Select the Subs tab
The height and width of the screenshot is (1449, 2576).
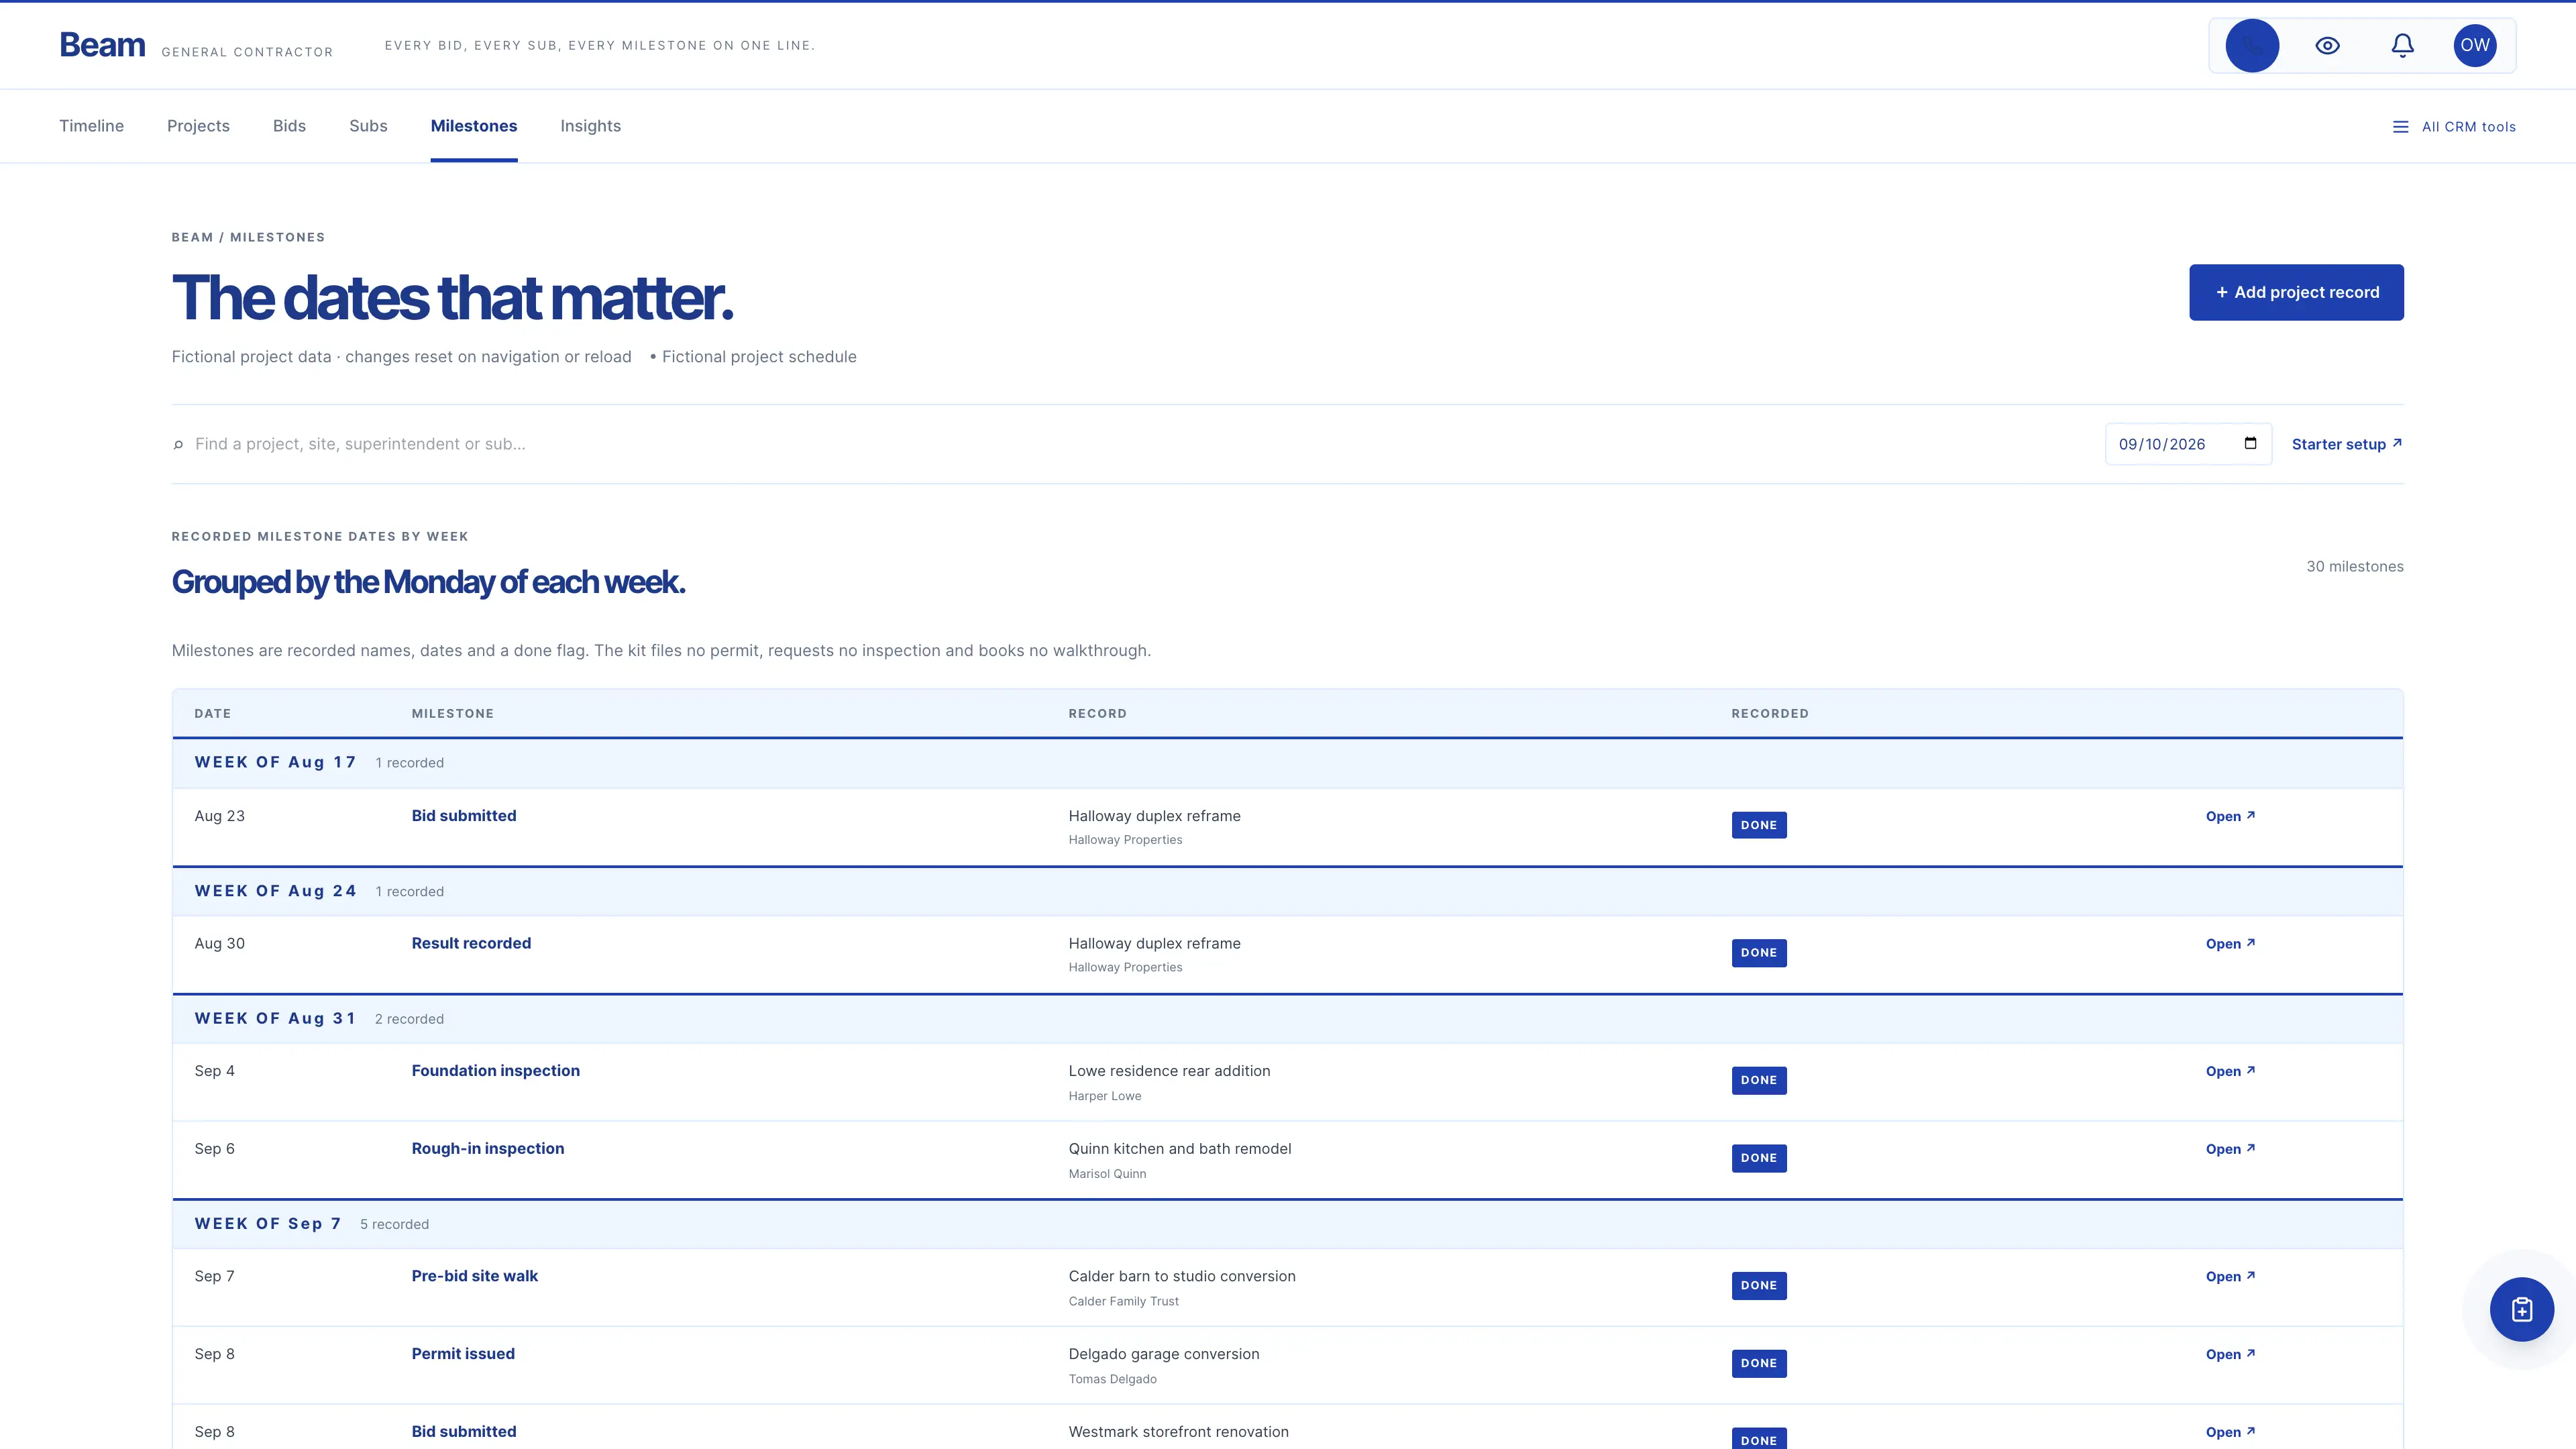pos(368,126)
